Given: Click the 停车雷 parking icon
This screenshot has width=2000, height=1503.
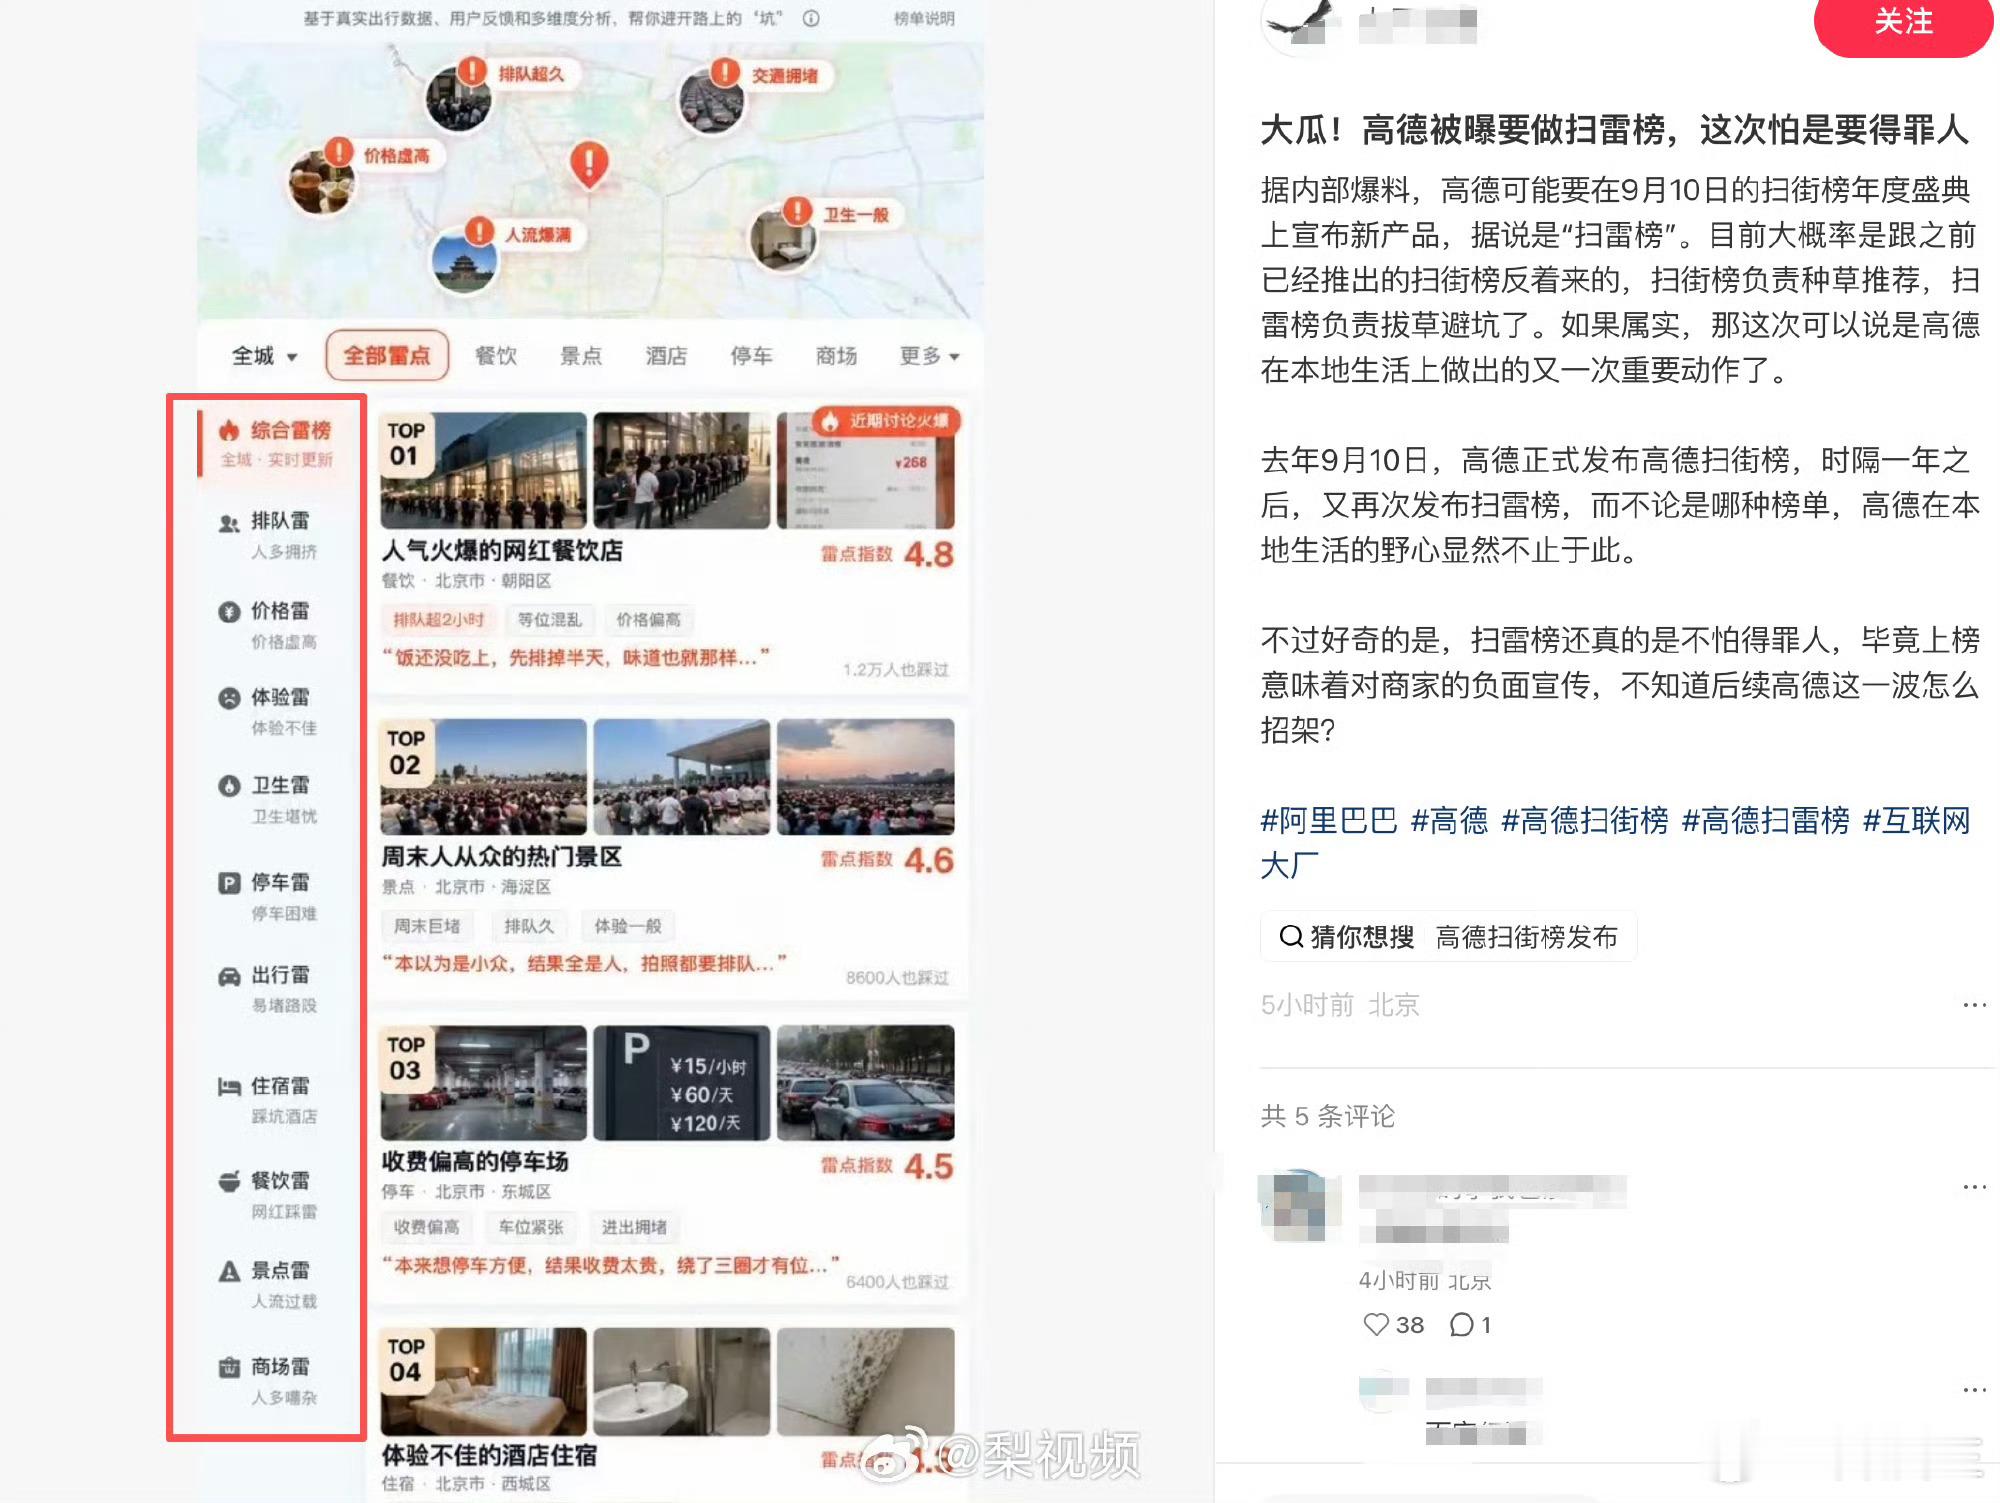Looking at the screenshot, I should coord(229,883).
